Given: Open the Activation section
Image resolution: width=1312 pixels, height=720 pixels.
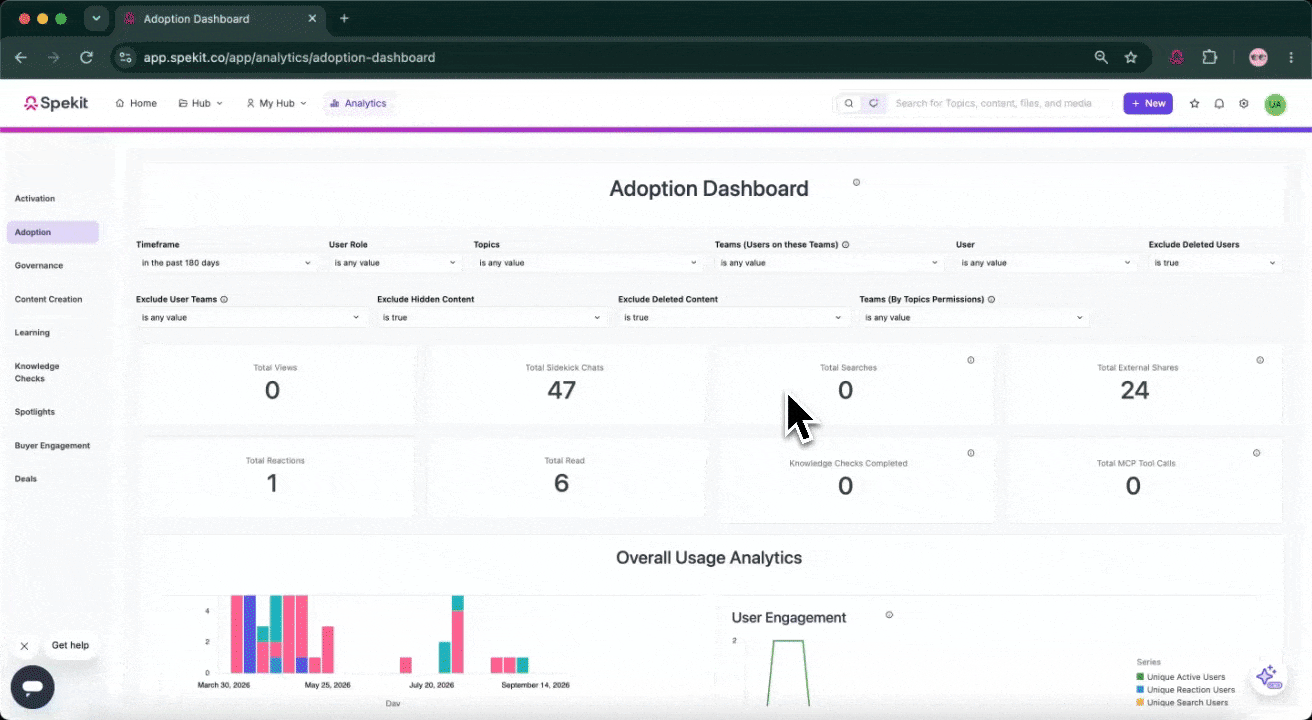Looking at the screenshot, I should tap(35, 199).
